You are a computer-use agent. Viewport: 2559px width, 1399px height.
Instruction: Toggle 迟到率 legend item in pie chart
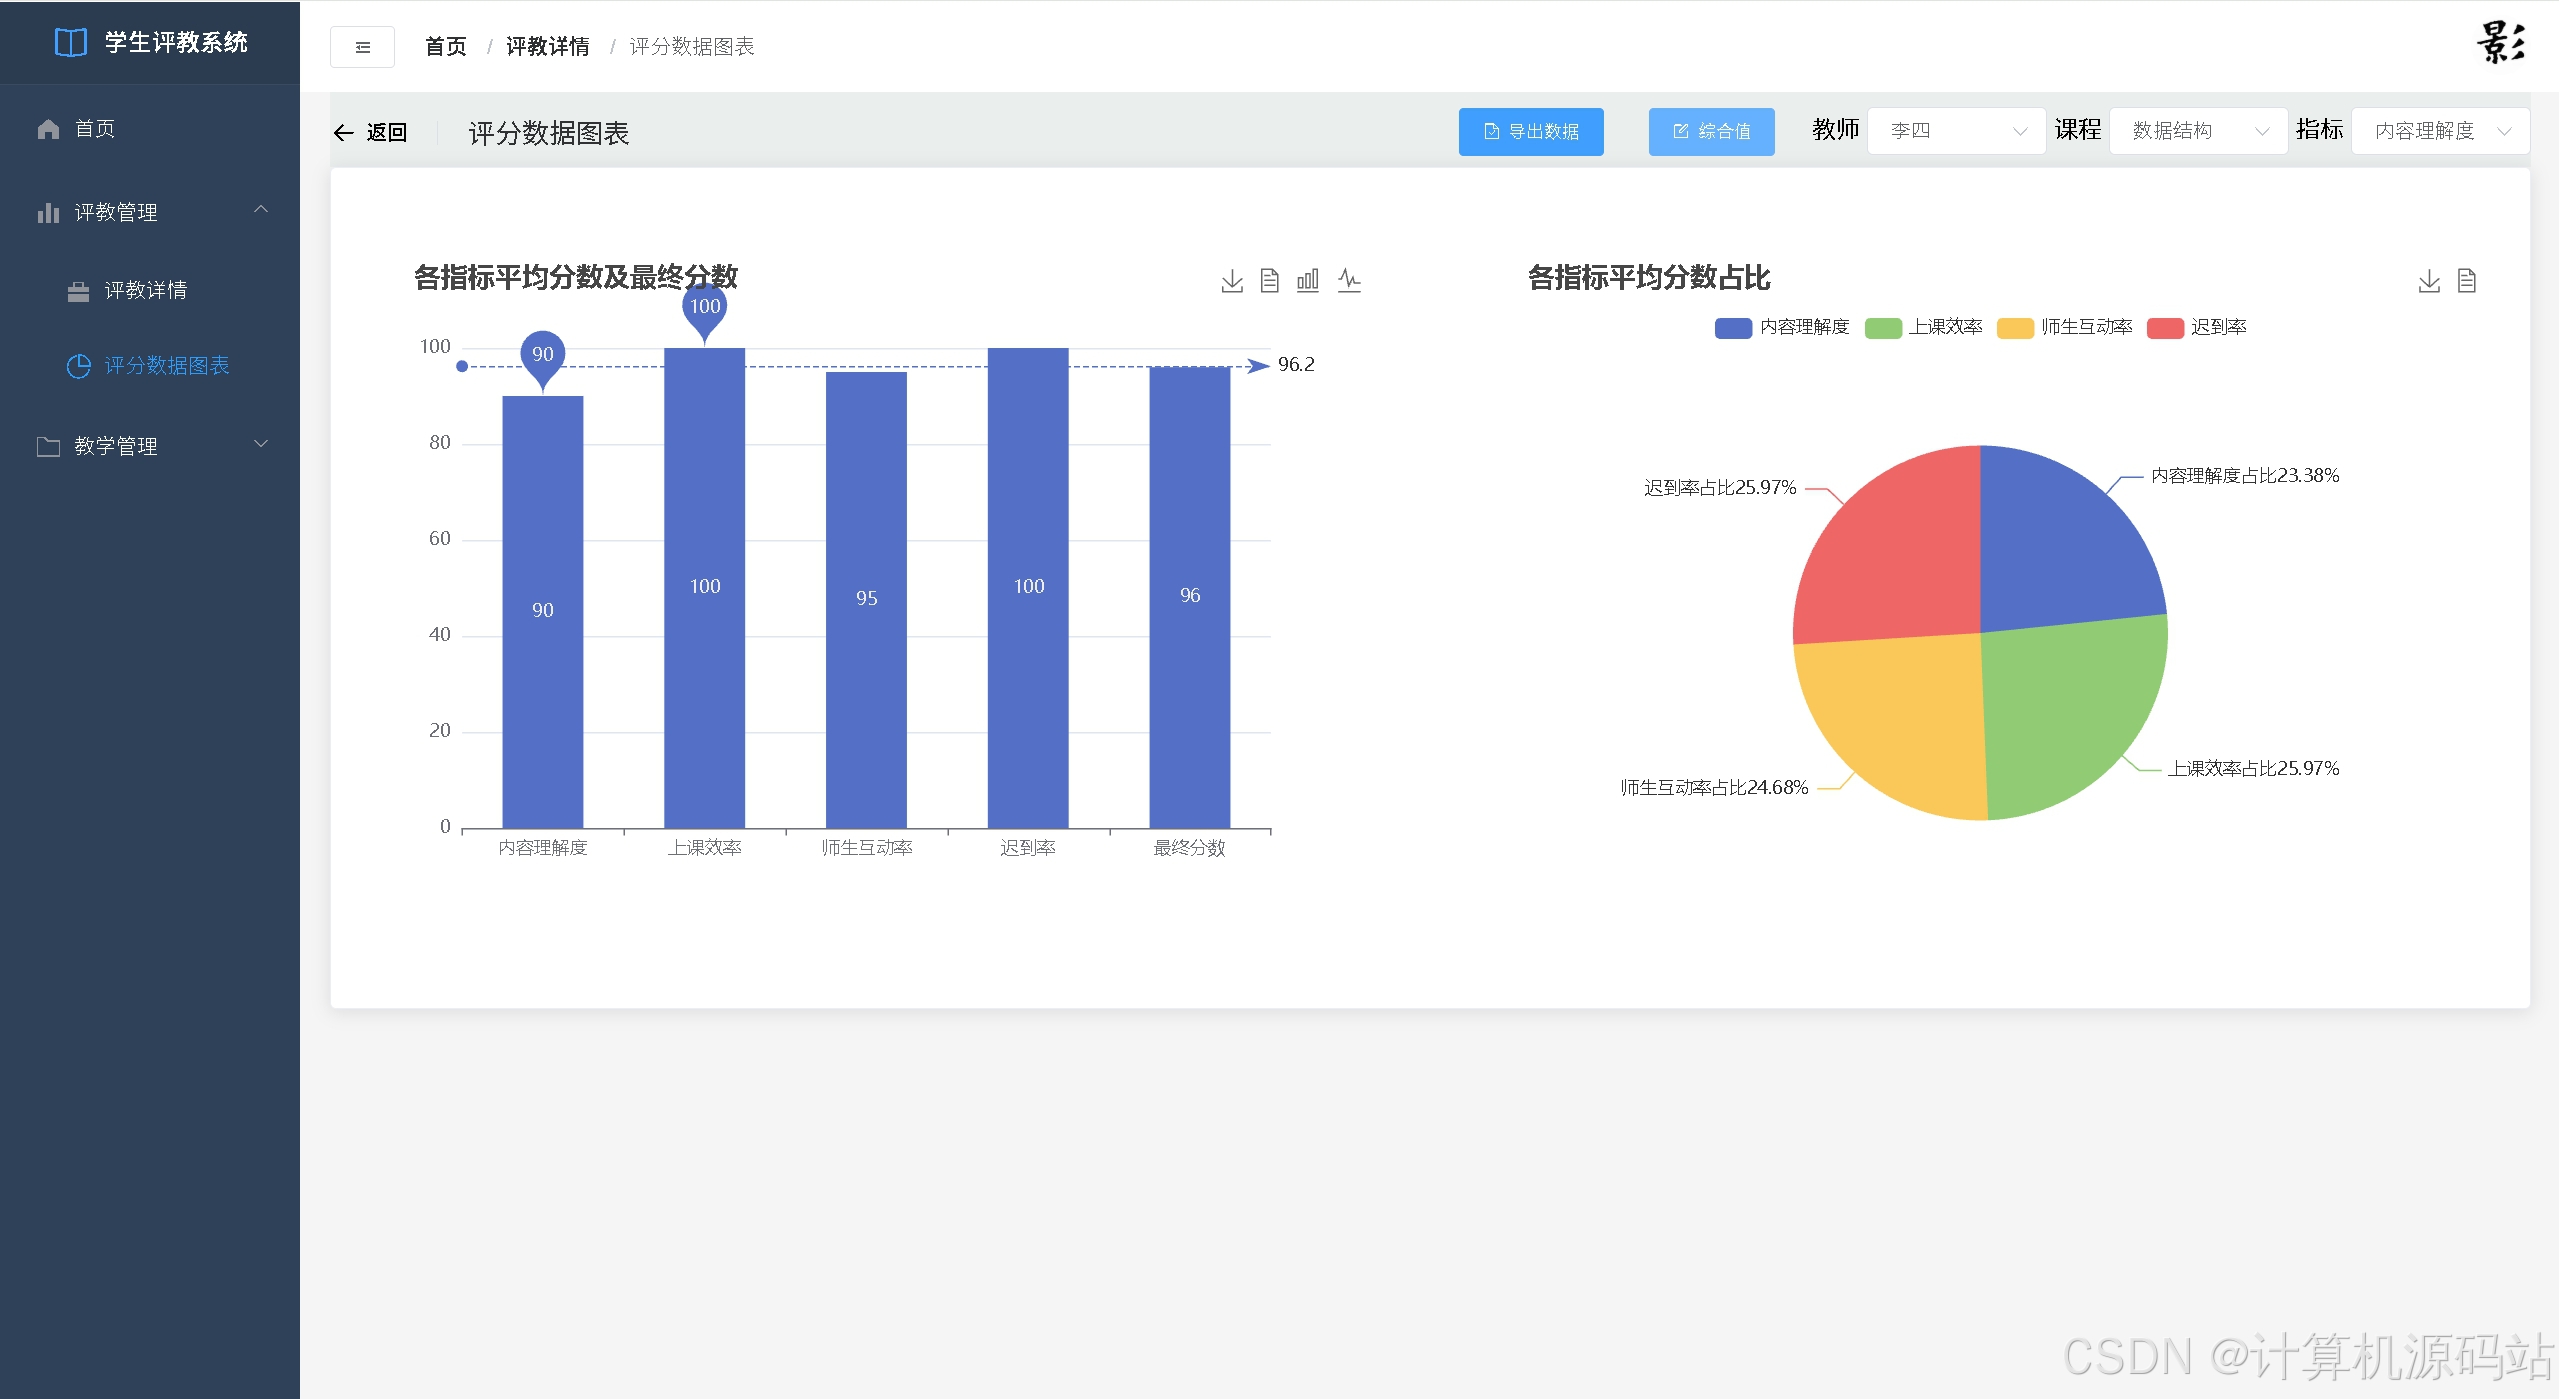2197,327
